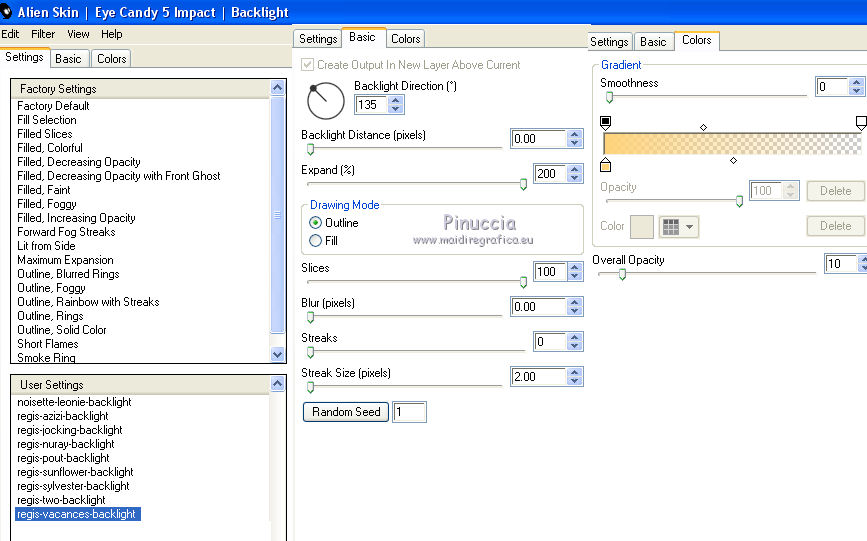Open the color grid palette dropdown

point(678,227)
